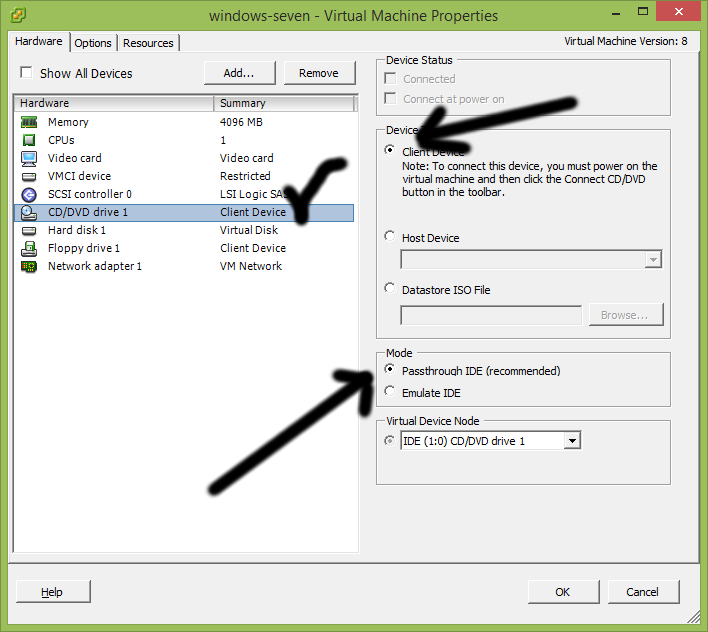The width and height of the screenshot is (708, 632).
Task: Select the Hard disk 1 row label
Action: tap(77, 230)
